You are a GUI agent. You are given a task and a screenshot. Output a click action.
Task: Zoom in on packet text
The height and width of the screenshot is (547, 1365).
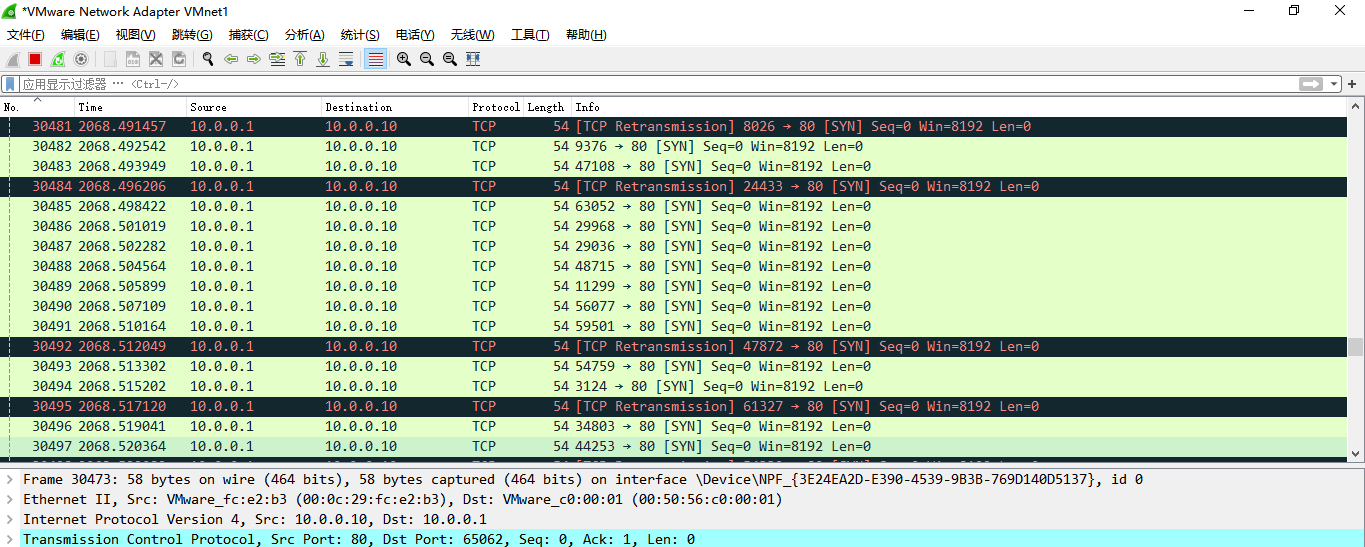(404, 59)
